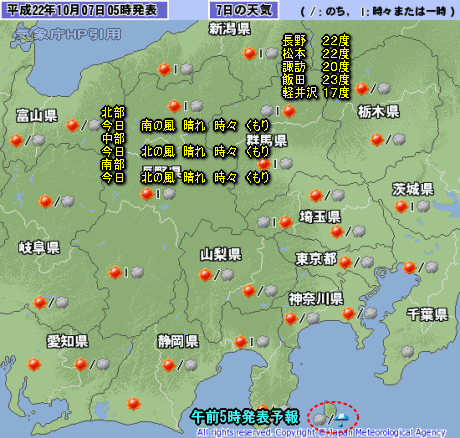Select the 千葉県 prefecture label
Screen dimensions: 460x438
(x=427, y=314)
